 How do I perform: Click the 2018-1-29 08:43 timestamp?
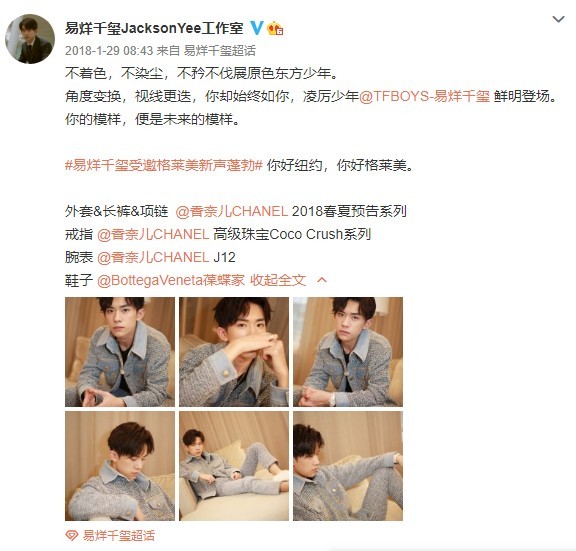(x=109, y=51)
